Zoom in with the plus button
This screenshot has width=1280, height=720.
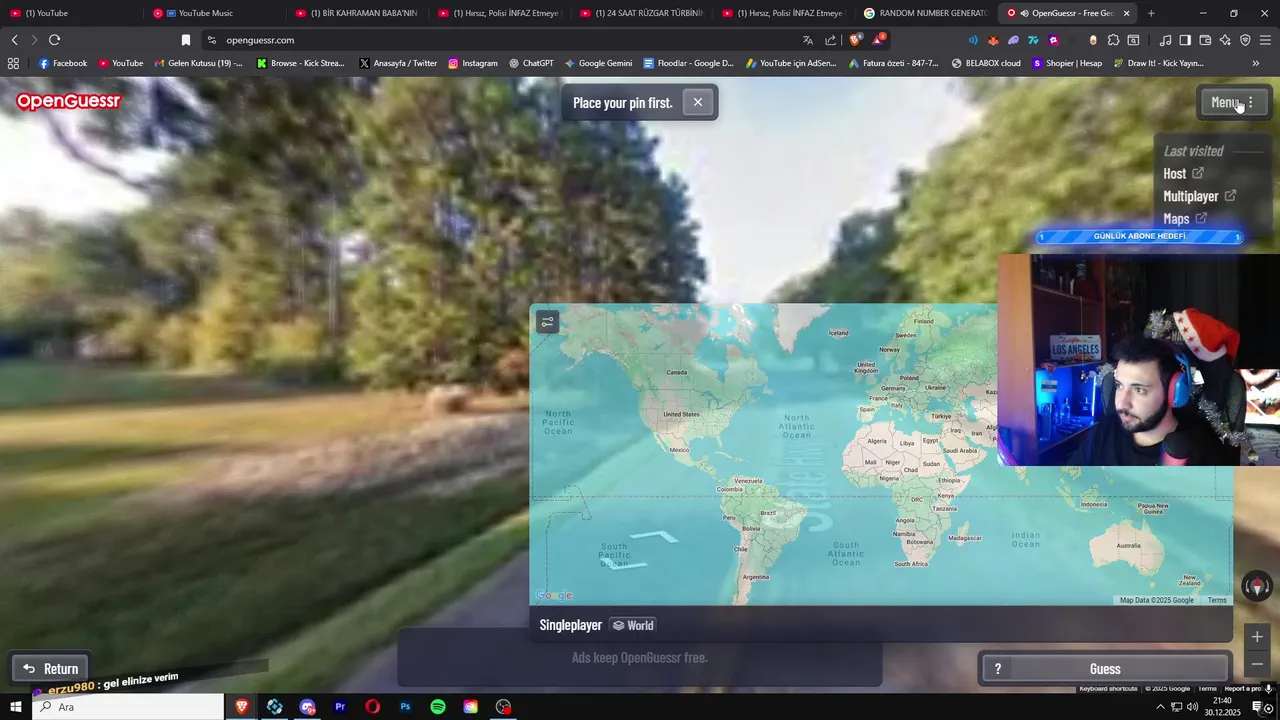click(1257, 637)
